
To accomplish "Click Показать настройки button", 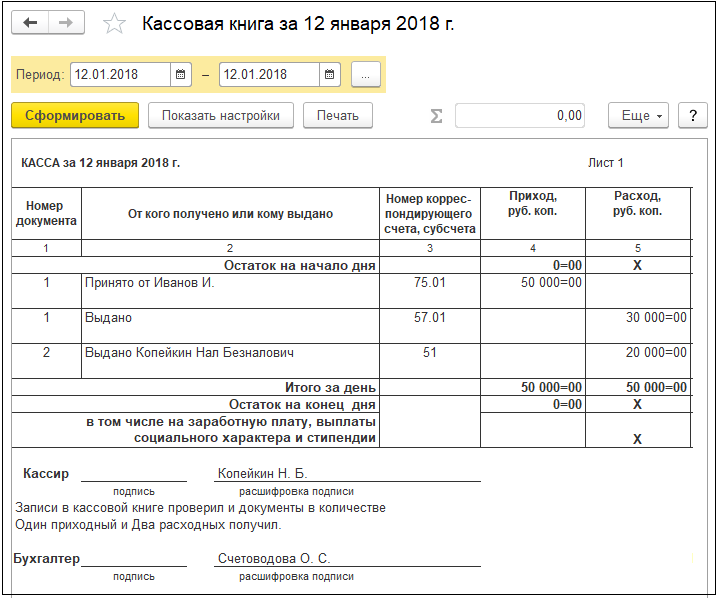I will [221, 115].
